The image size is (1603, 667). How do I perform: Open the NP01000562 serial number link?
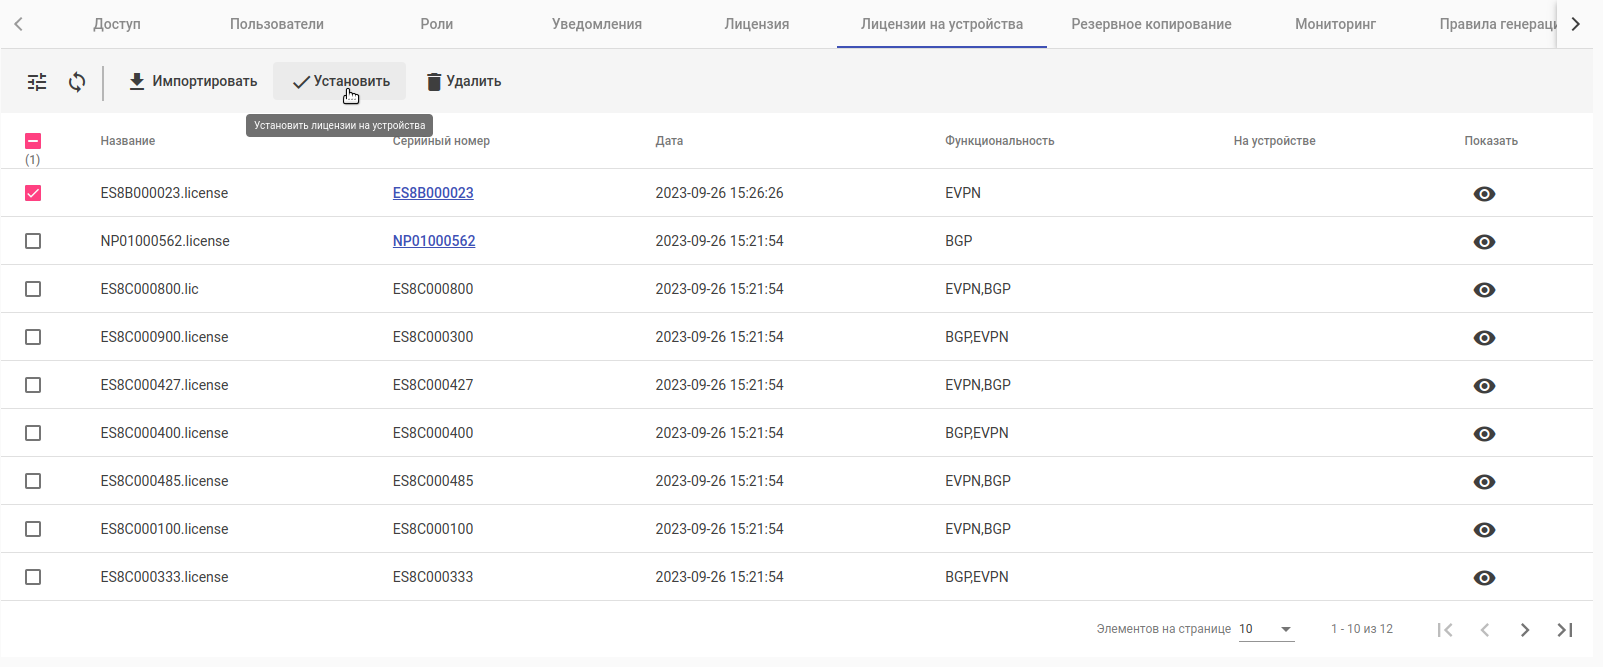click(434, 241)
